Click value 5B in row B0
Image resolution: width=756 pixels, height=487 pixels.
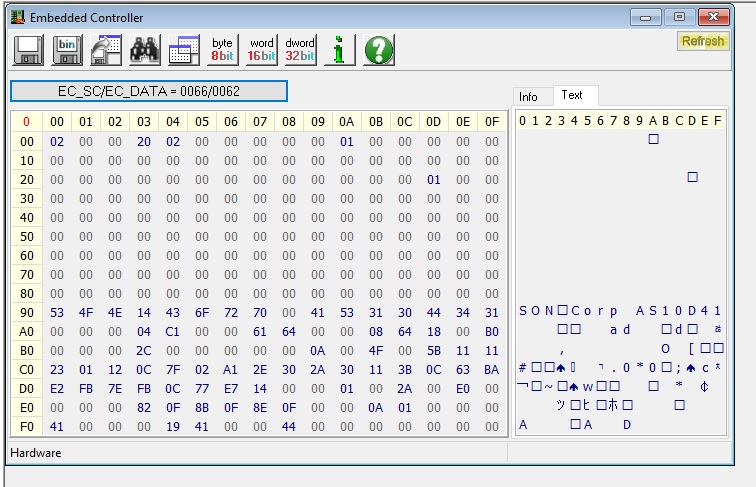[433, 351]
